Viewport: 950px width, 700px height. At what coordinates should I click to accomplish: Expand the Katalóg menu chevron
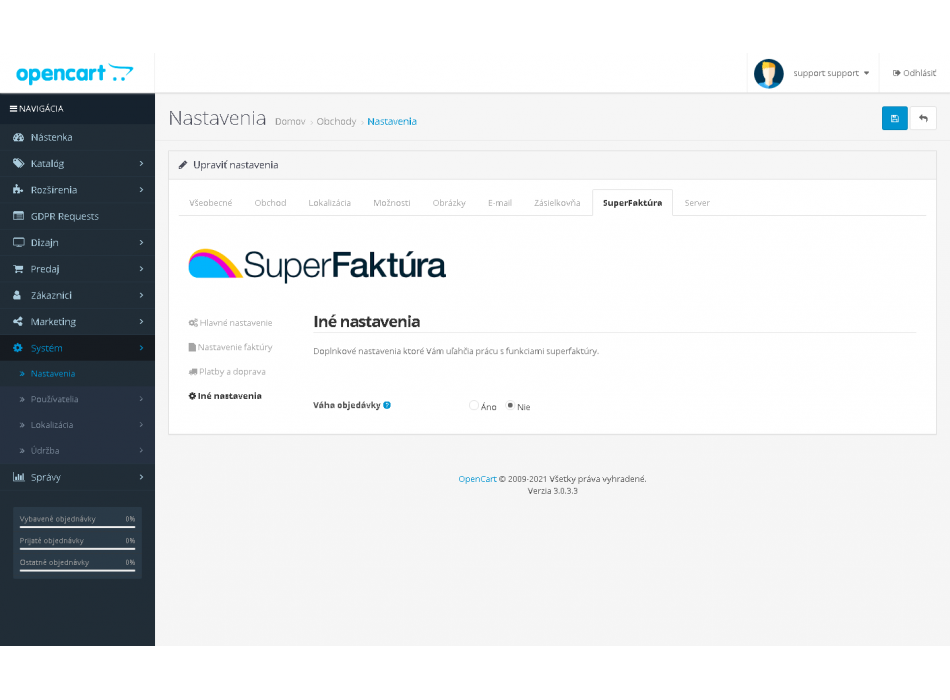[141, 164]
